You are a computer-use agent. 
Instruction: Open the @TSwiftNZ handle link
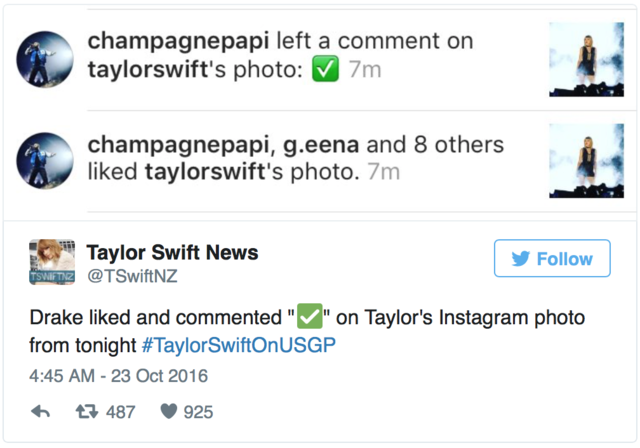132,277
